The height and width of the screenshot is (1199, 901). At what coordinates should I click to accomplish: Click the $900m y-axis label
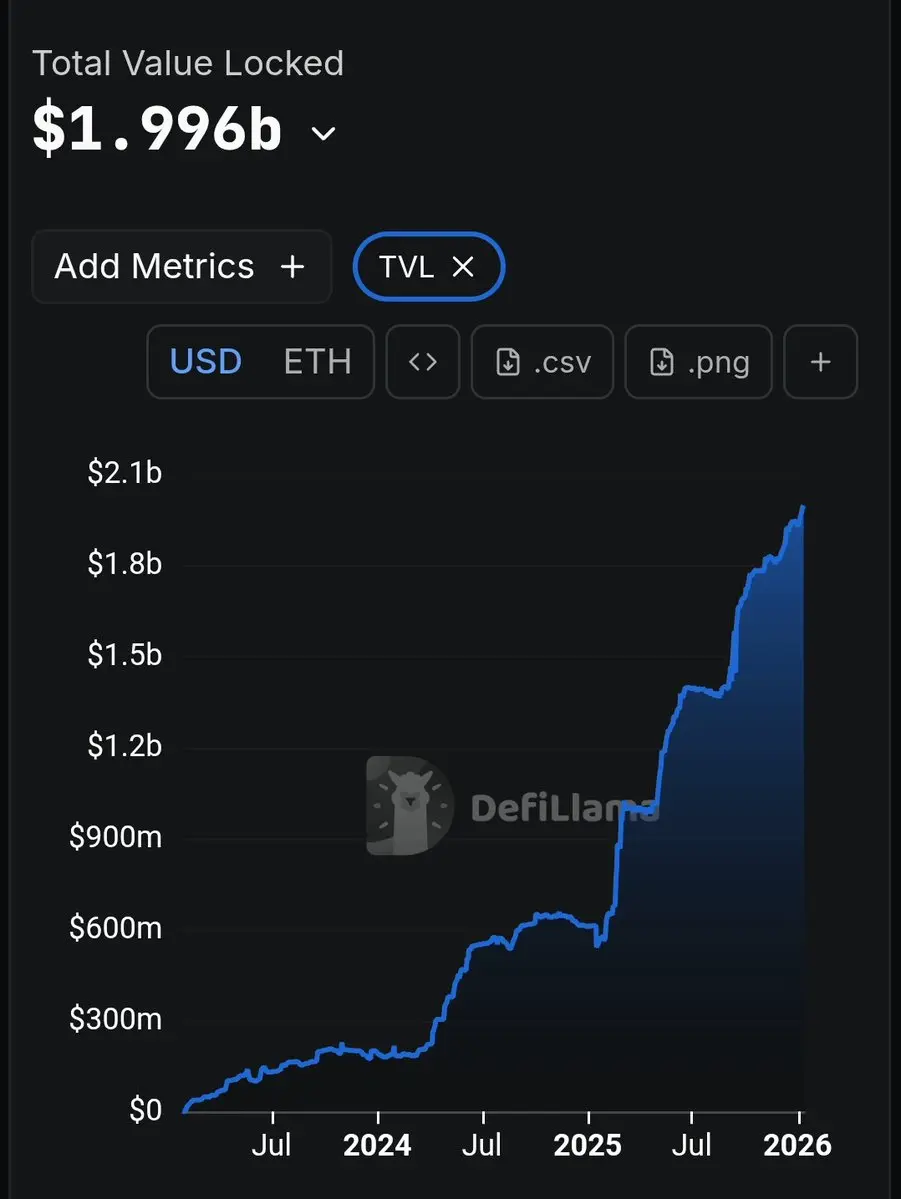tap(116, 837)
